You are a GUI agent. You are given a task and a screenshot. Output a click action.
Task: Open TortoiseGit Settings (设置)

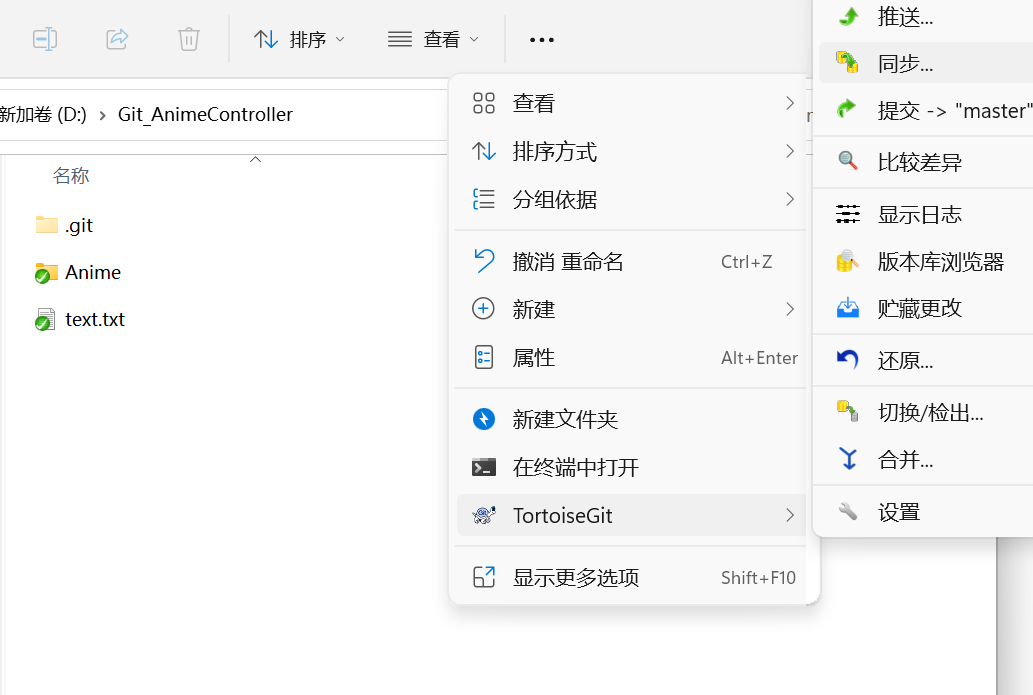point(898,512)
